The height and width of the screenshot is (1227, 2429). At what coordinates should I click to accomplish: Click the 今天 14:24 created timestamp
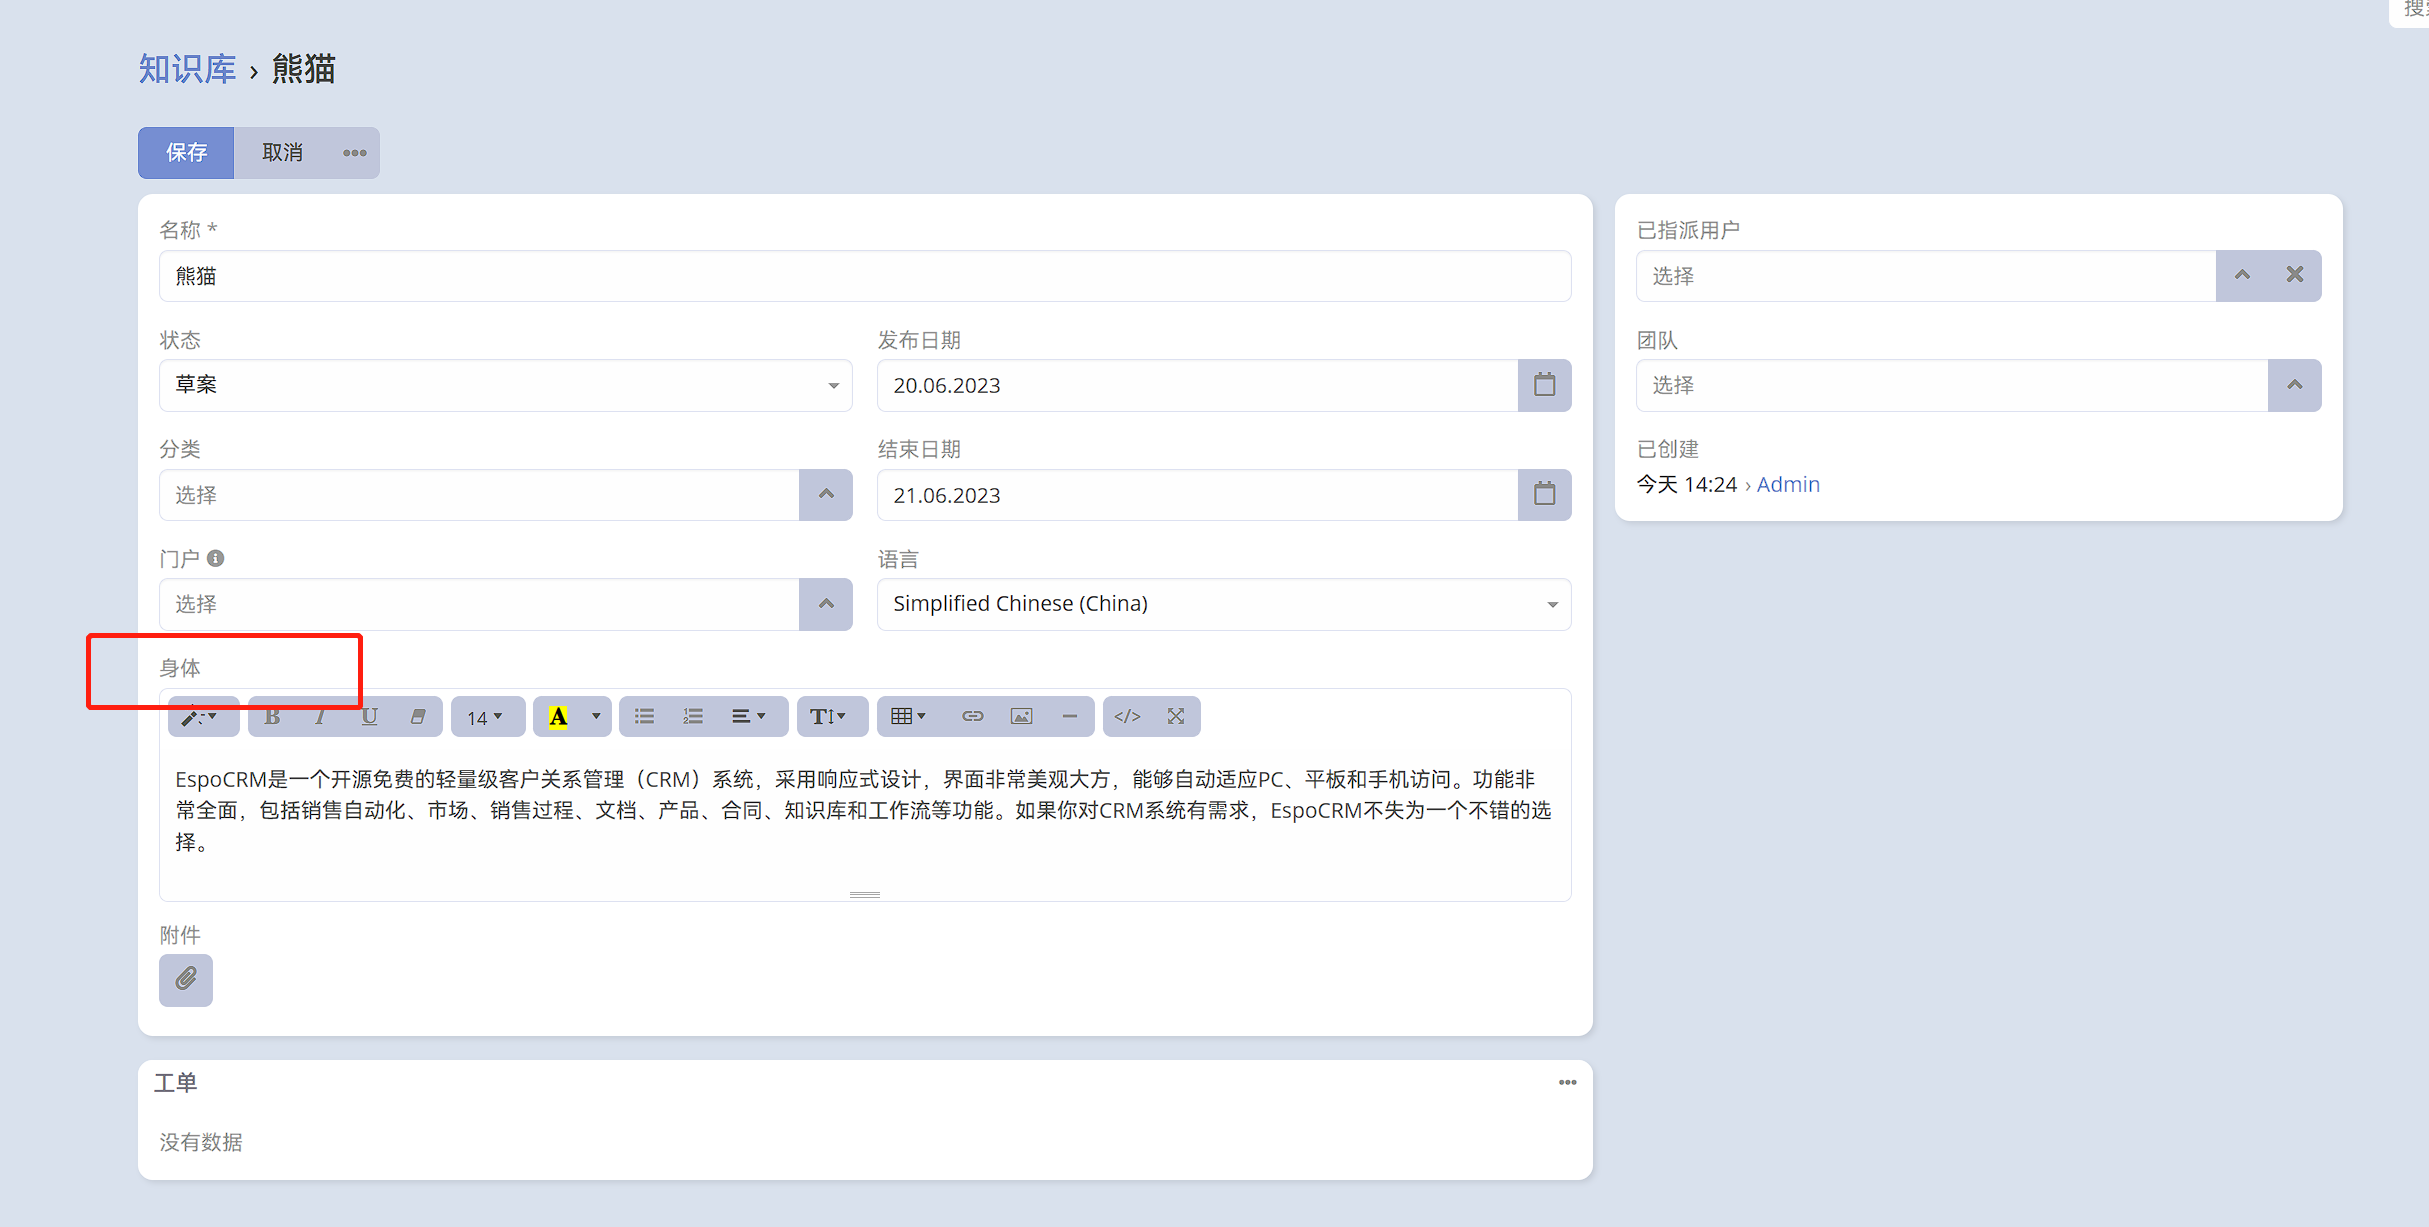[1687, 484]
